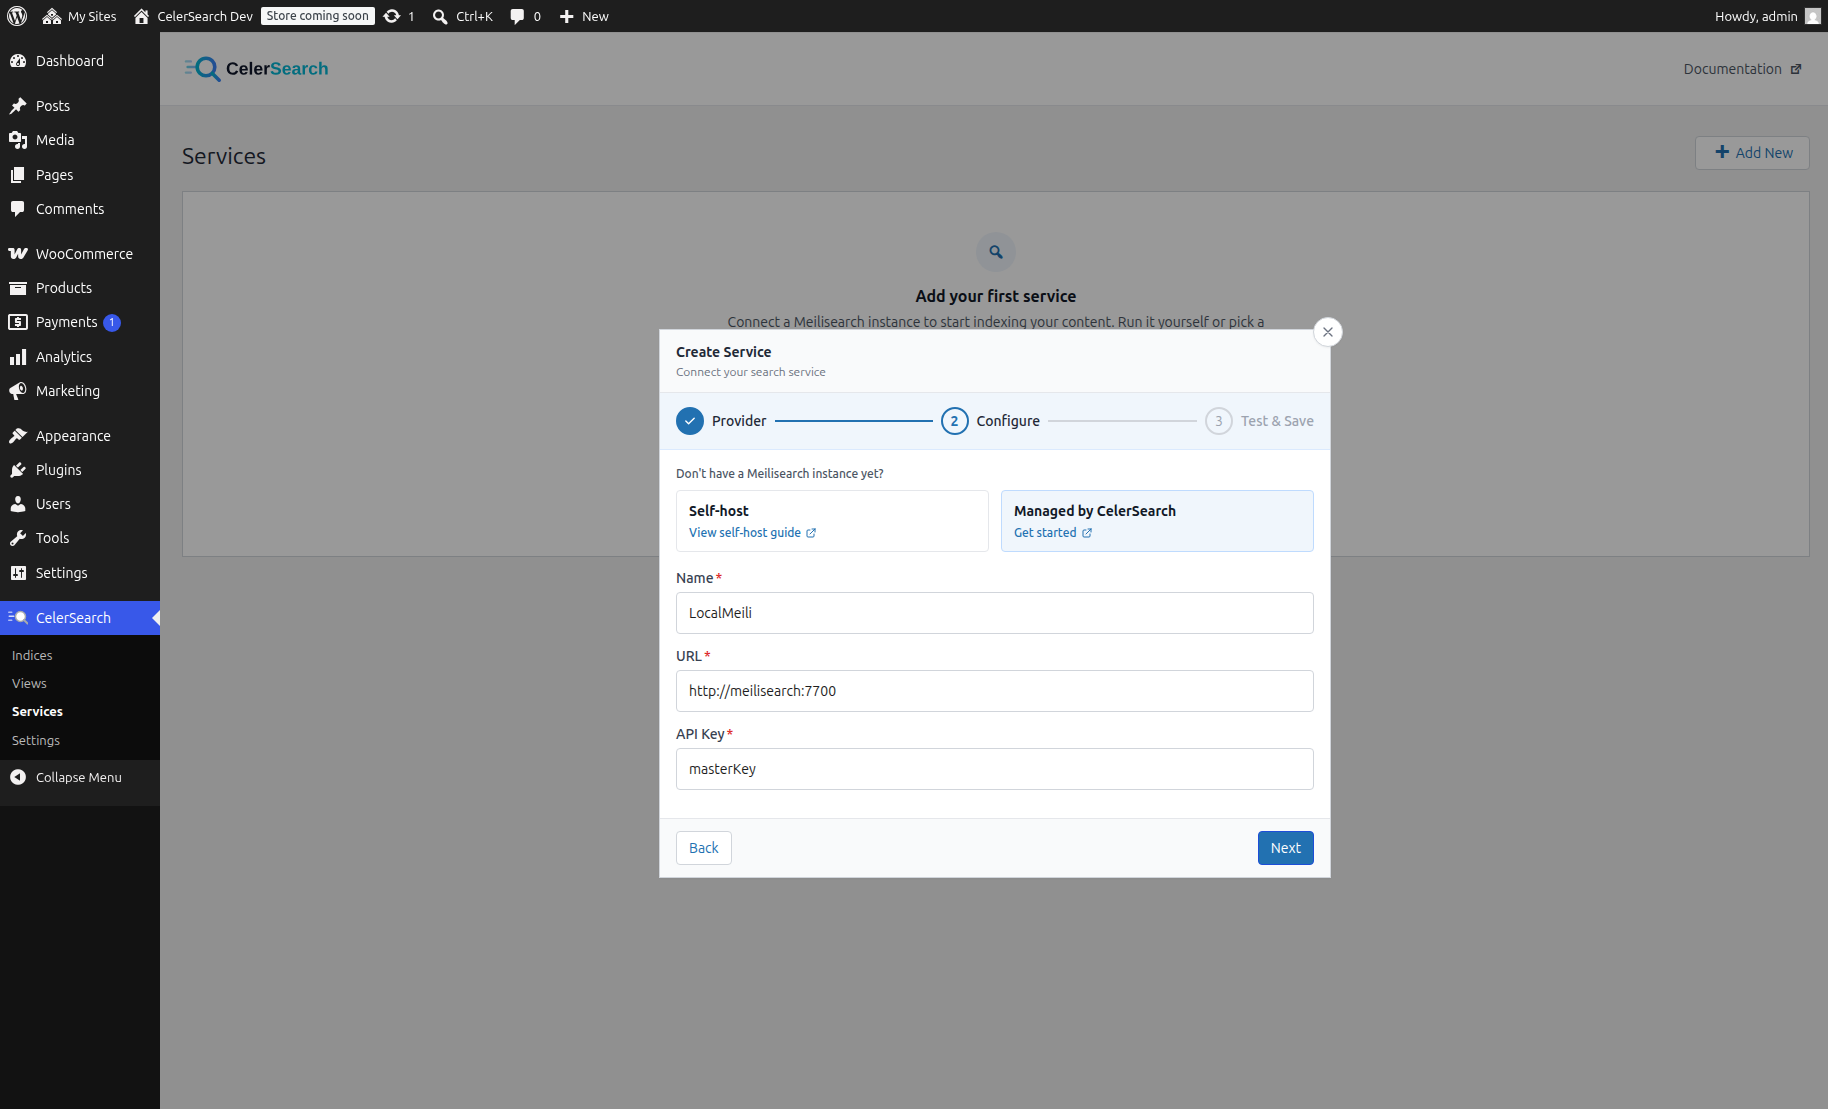
Task: Open the CelerSearch sidebar menu
Action: click(80, 618)
